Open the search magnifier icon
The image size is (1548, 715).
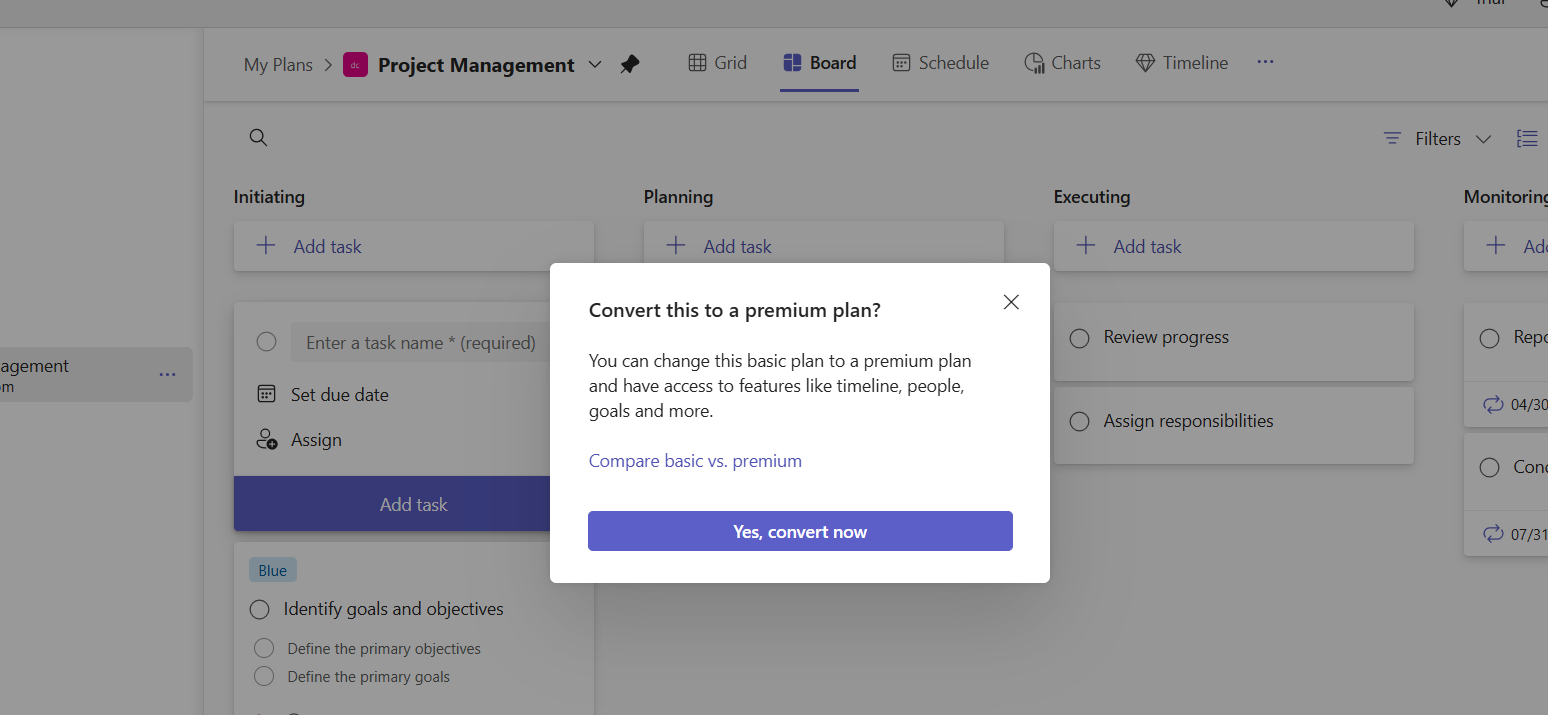coord(258,138)
